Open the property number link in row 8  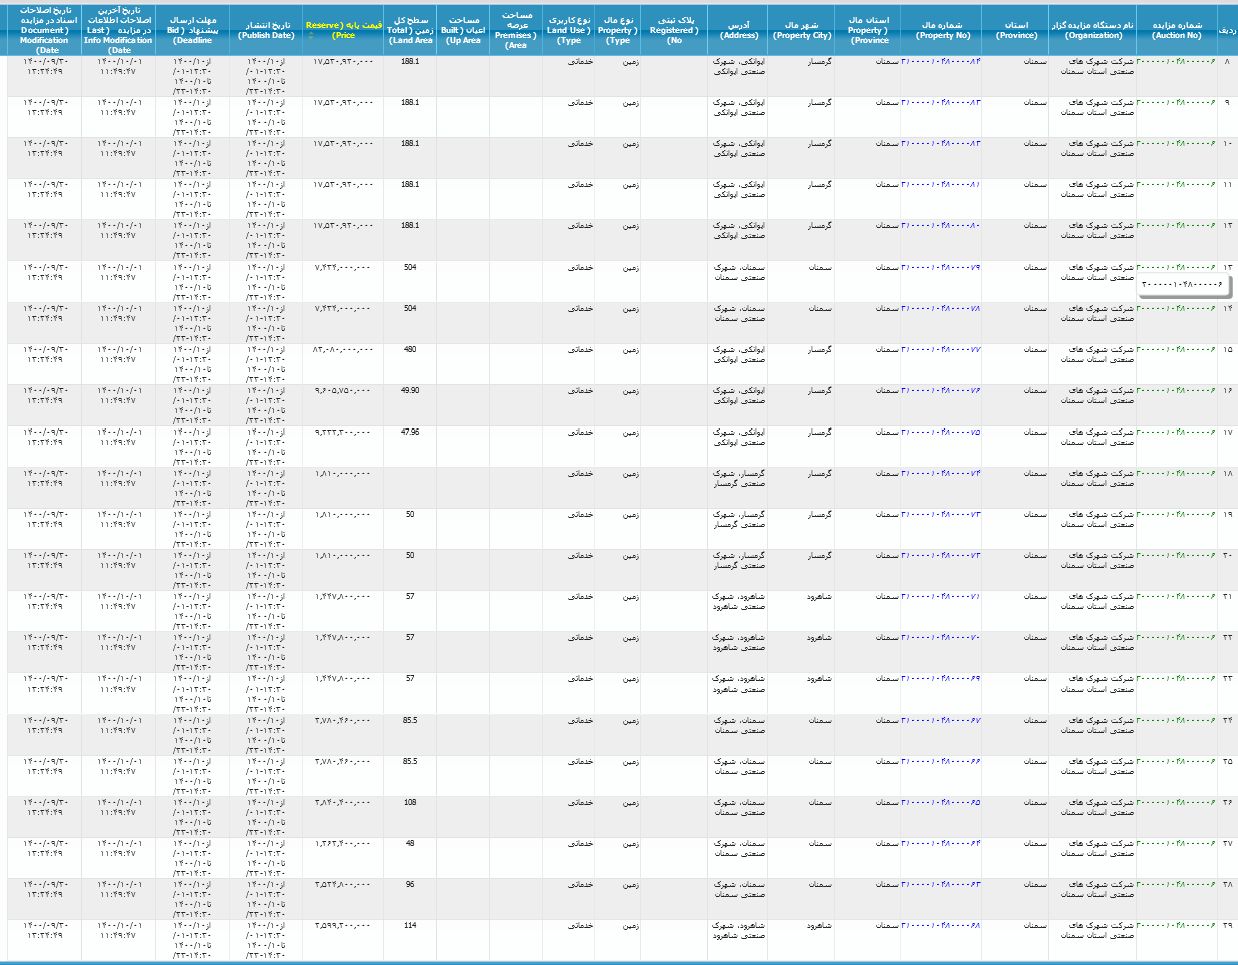941,62
